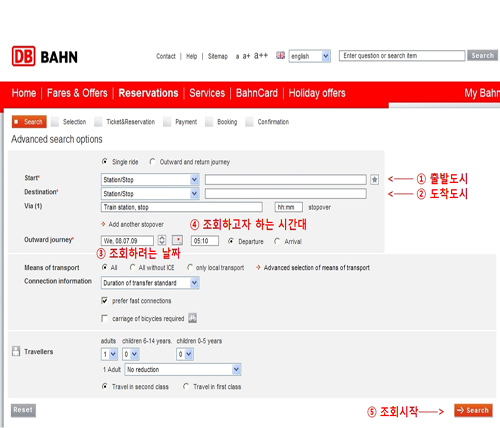The height and width of the screenshot is (428, 500).
Task: Choose Travel in first class
Action: click(186, 386)
